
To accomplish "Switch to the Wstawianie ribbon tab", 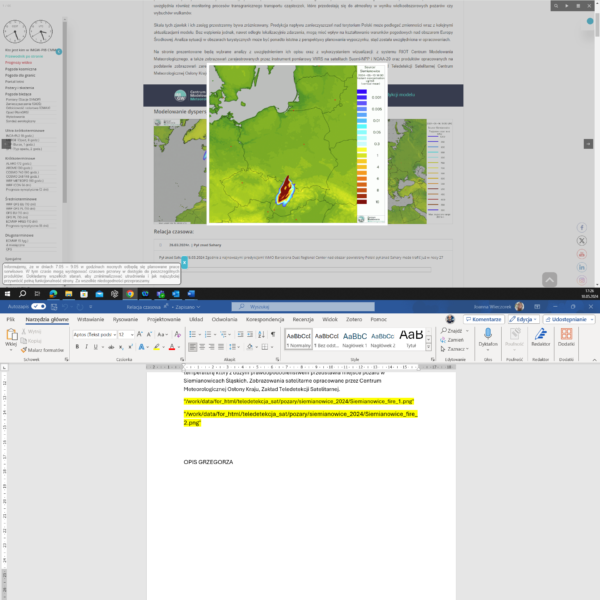I will [x=90, y=319].
